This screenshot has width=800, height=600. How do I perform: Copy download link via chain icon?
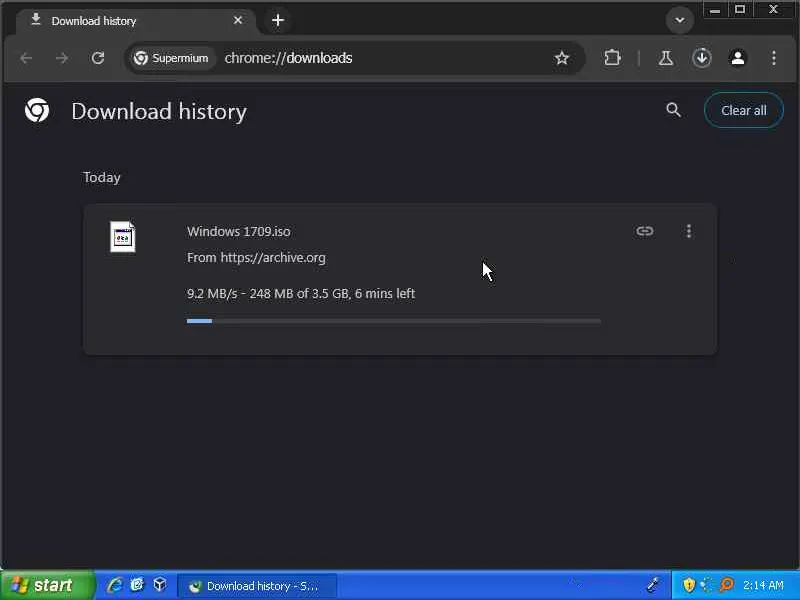[645, 231]
